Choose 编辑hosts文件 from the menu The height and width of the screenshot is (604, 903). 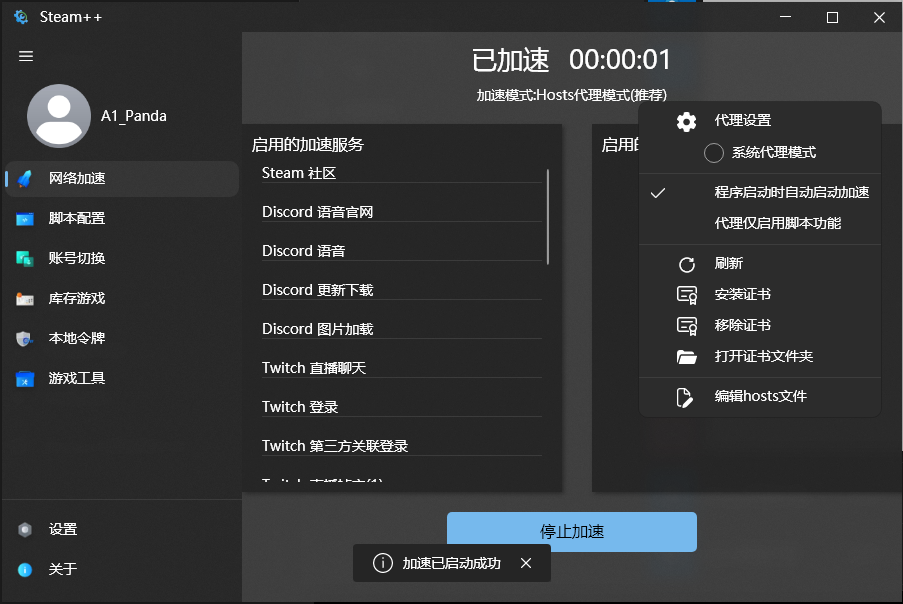[x=762, y=396]
